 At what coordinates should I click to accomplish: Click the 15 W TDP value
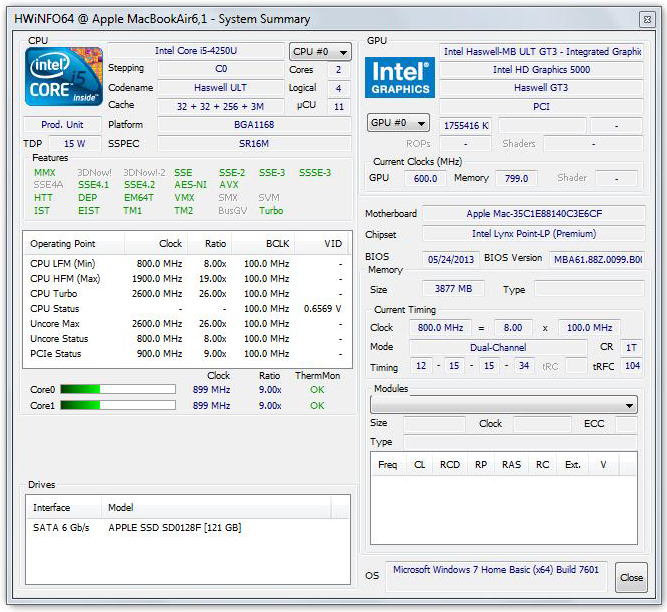tap(75, 144)
